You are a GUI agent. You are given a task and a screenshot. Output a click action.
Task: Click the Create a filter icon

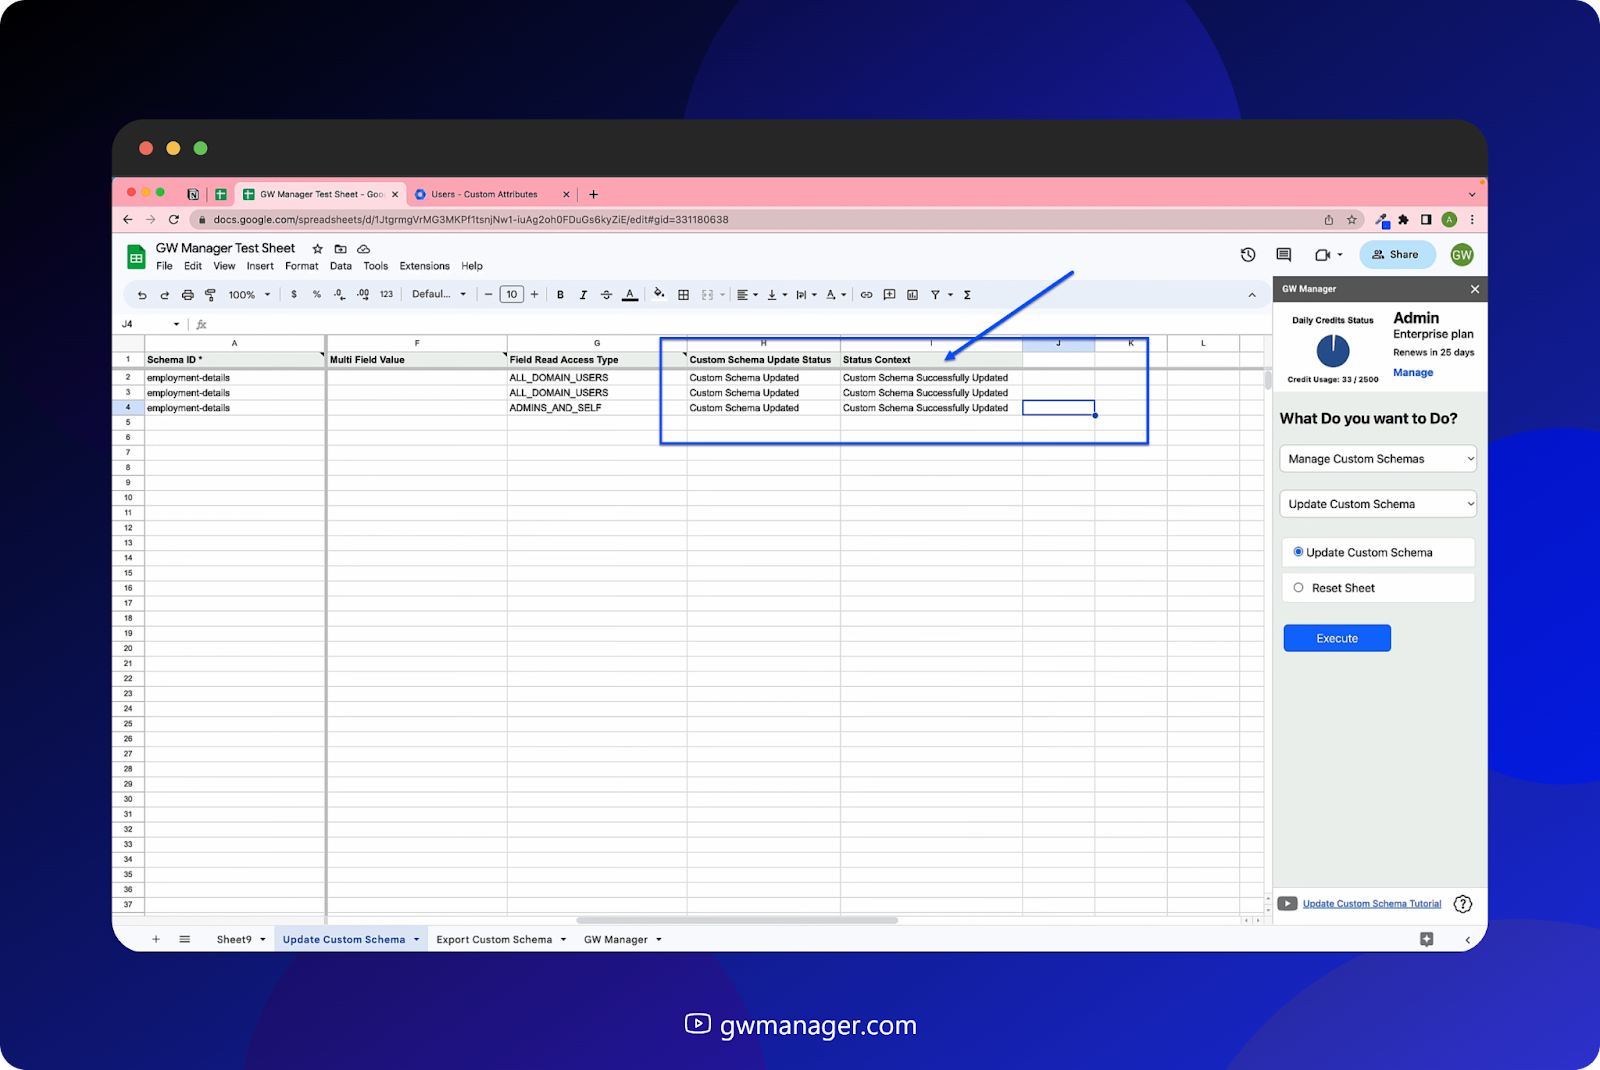click(x=934, y=294)
